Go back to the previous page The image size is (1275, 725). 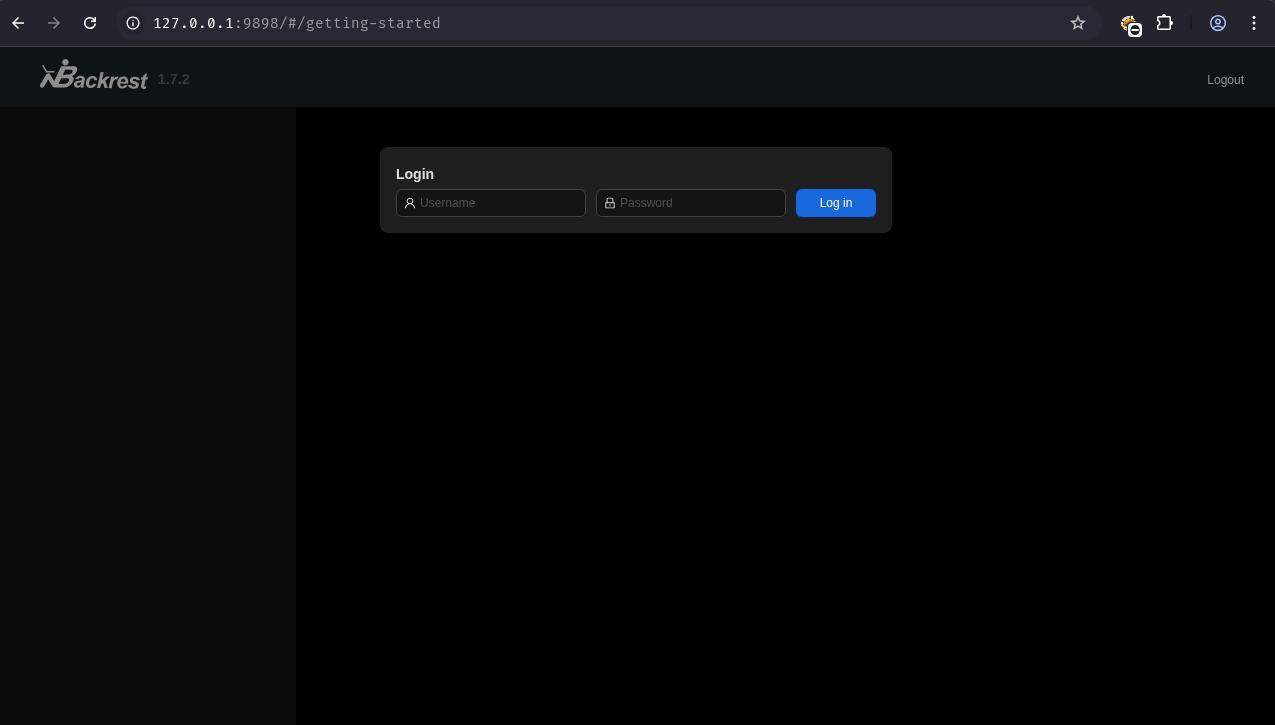18,23
